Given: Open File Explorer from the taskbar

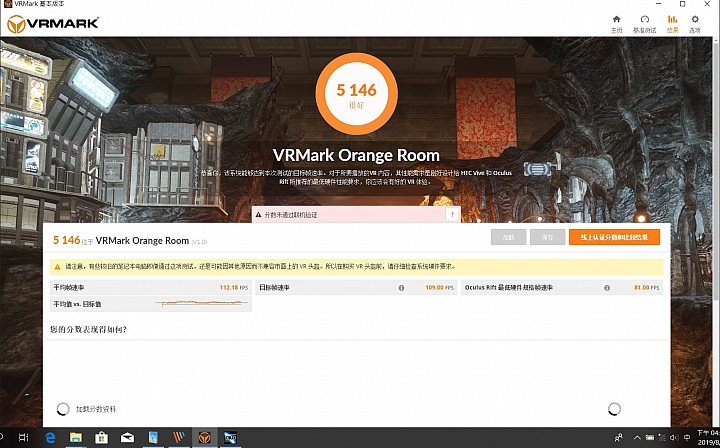Looking at the screenshot, I should pos(75,437).
